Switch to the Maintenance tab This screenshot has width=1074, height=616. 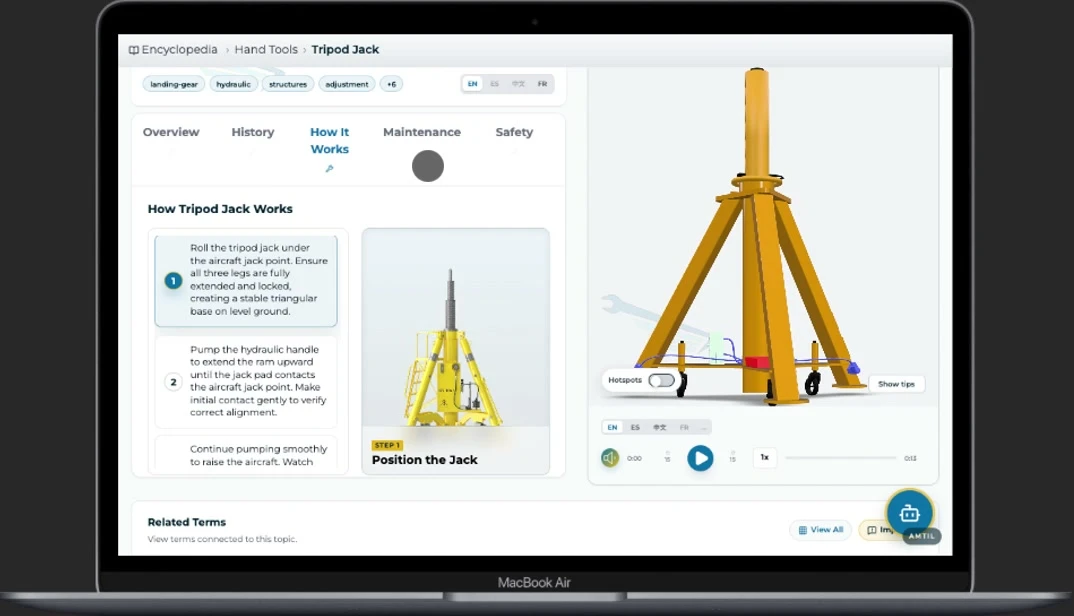(422, 132)
